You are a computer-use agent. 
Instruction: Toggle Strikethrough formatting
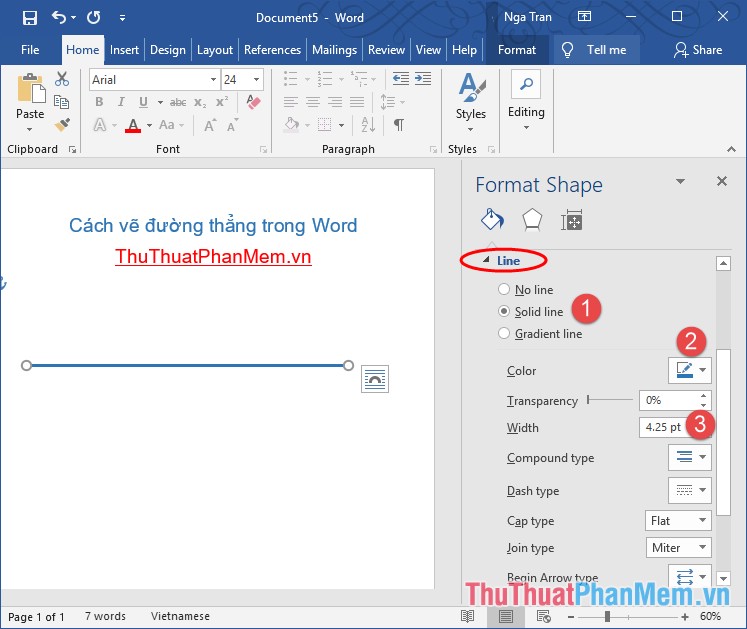point(178,102)
